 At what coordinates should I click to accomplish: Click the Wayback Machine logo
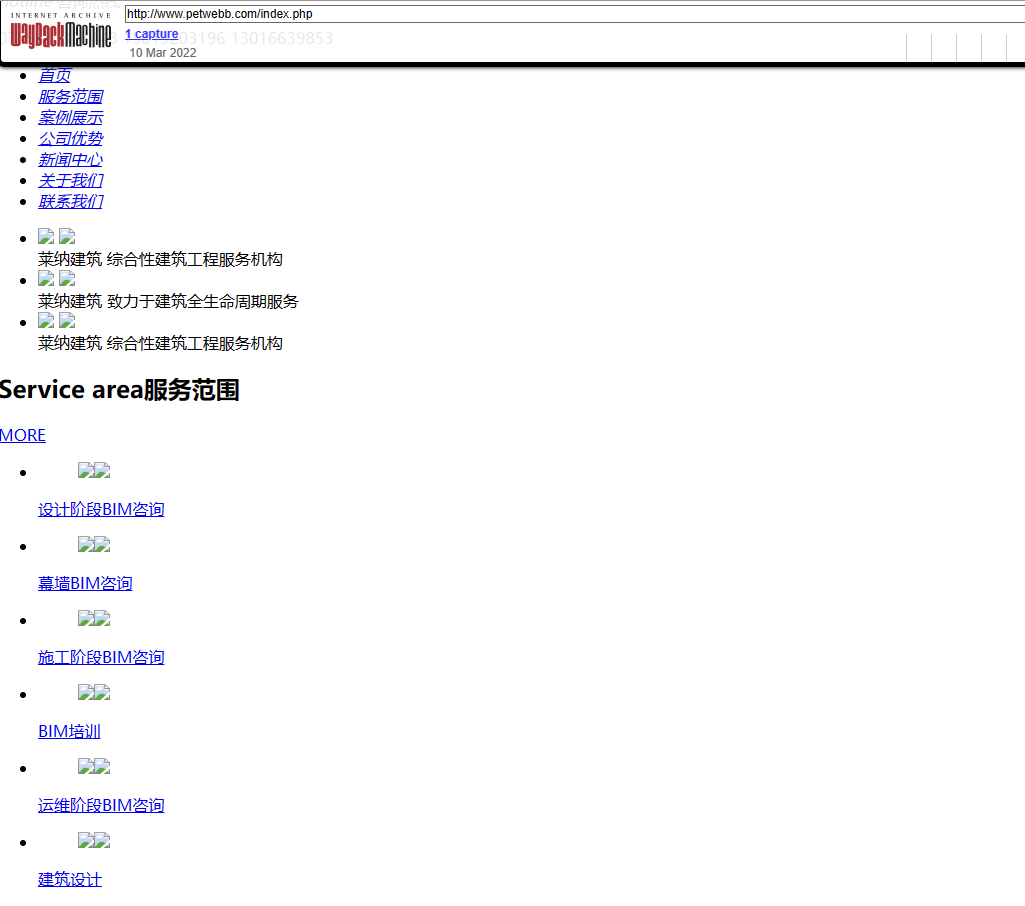point(61,33)
